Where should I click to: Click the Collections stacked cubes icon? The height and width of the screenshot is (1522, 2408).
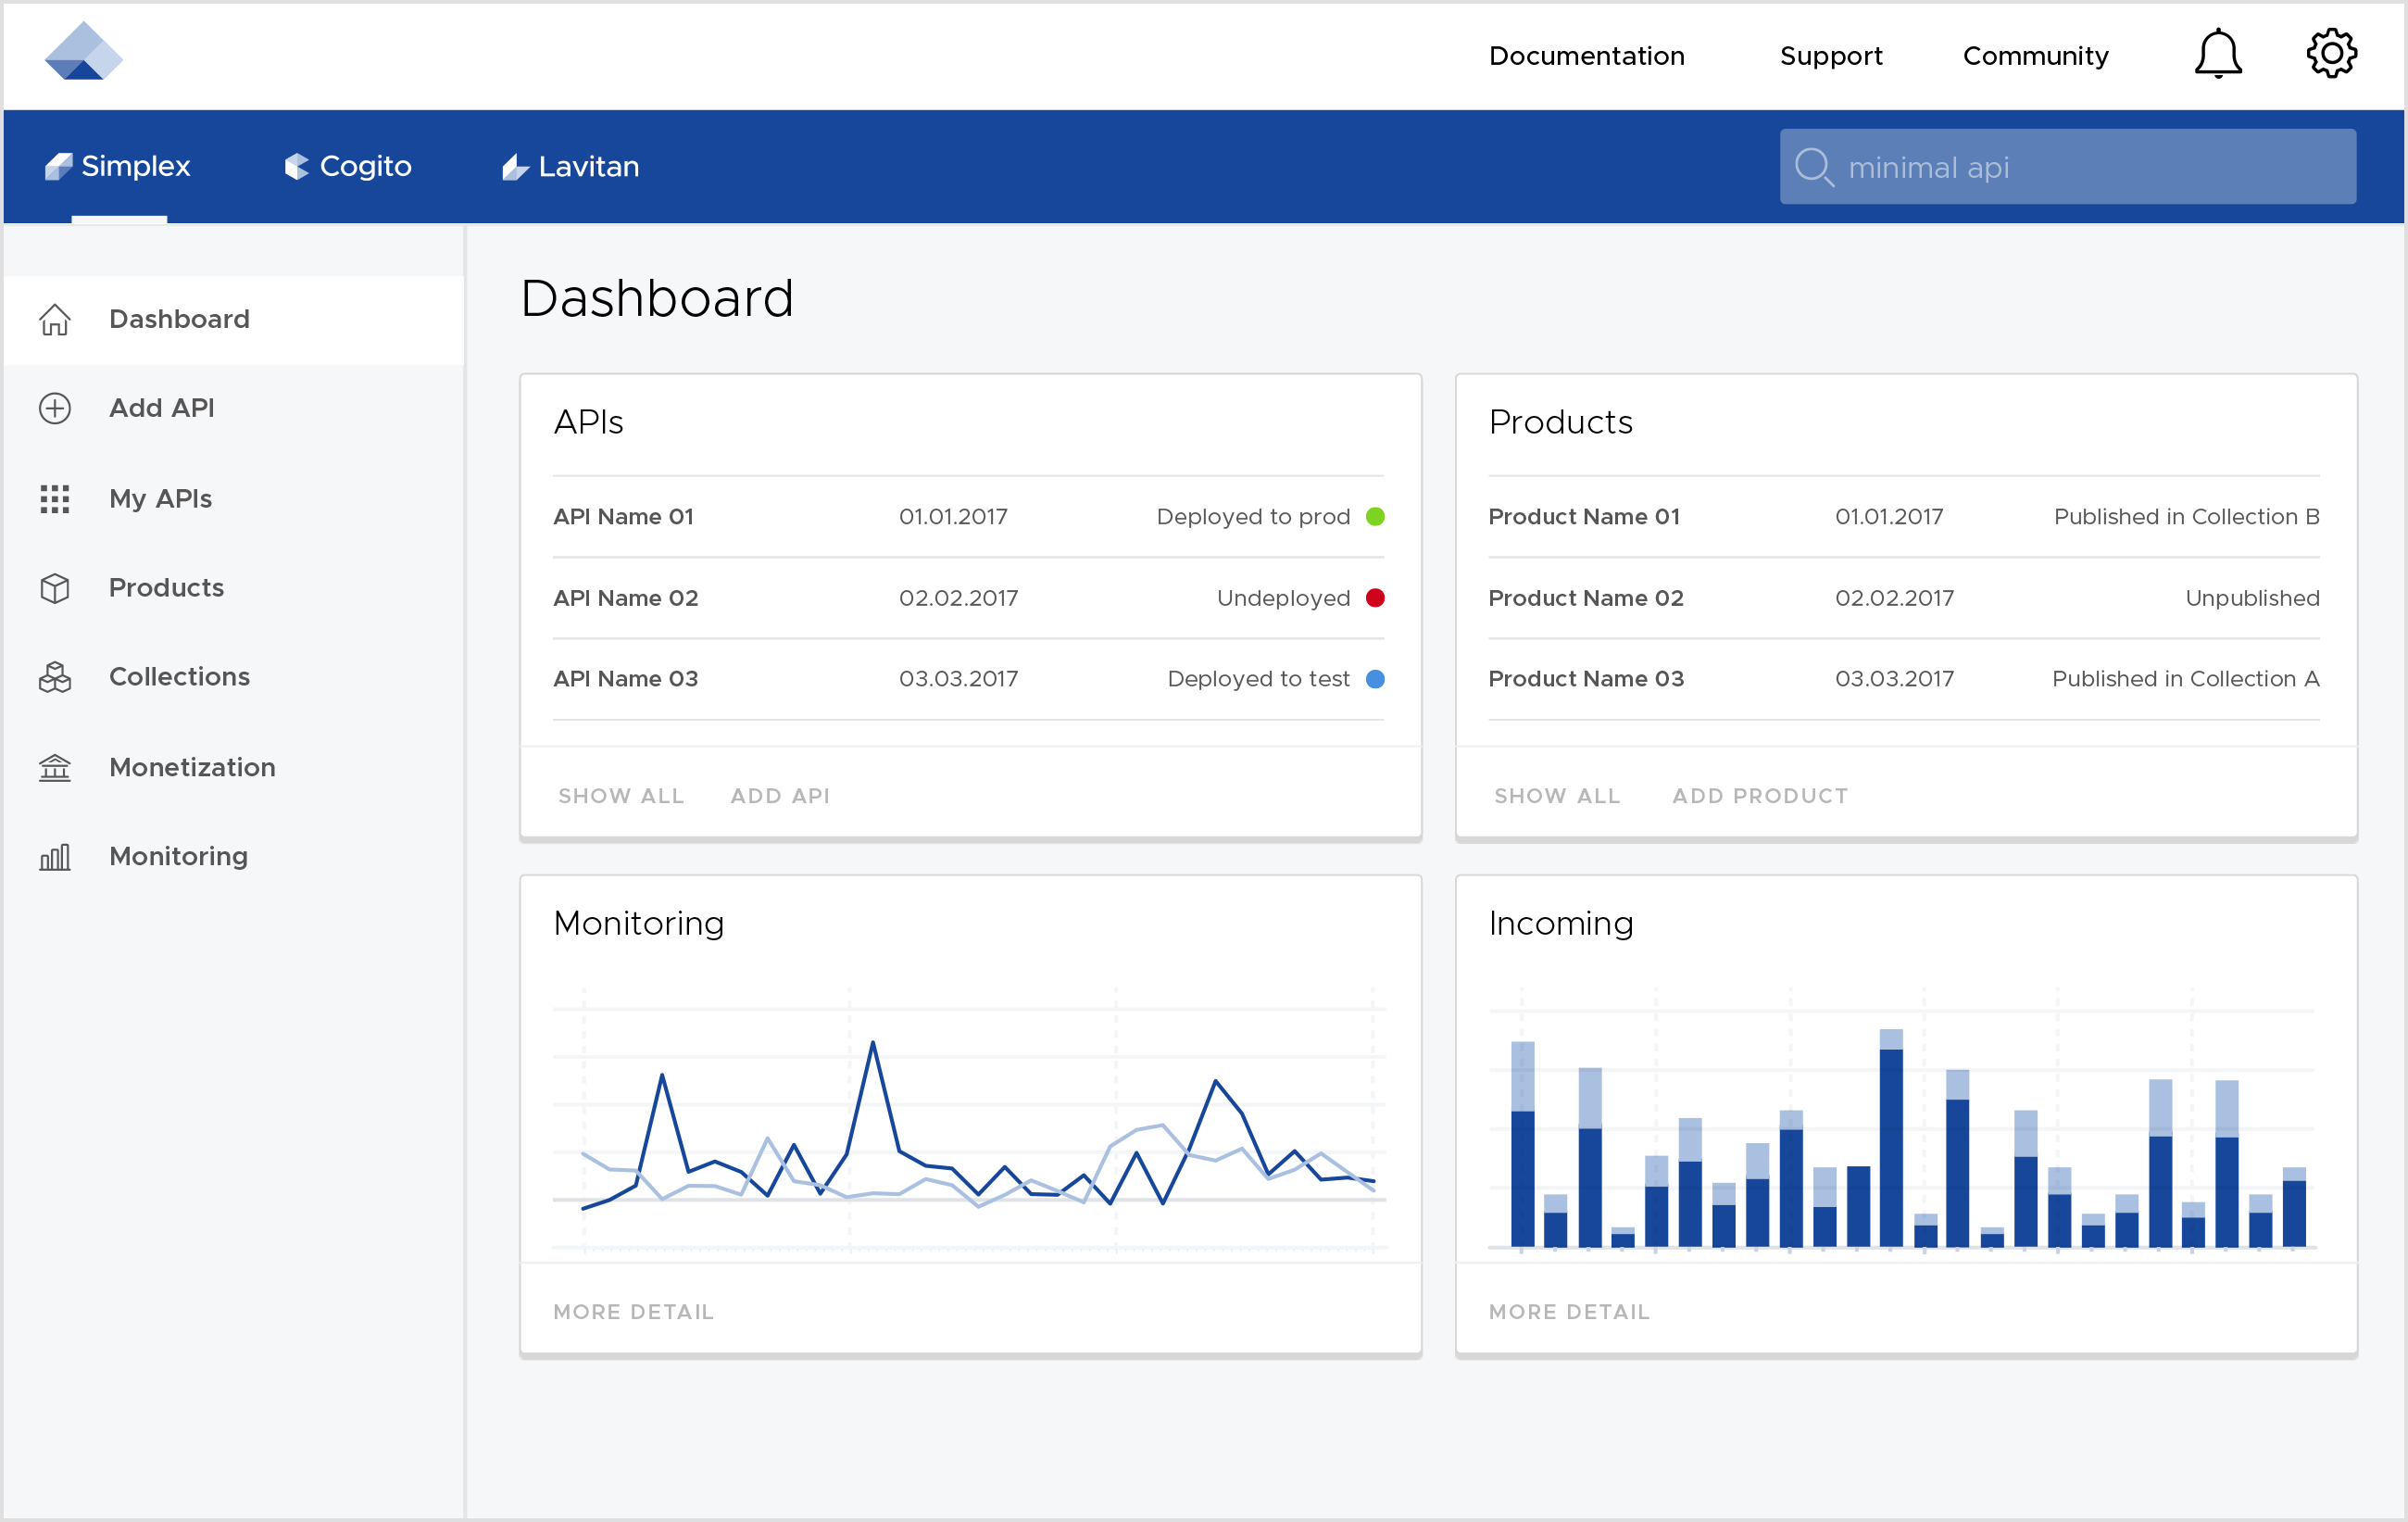(55, 677)
